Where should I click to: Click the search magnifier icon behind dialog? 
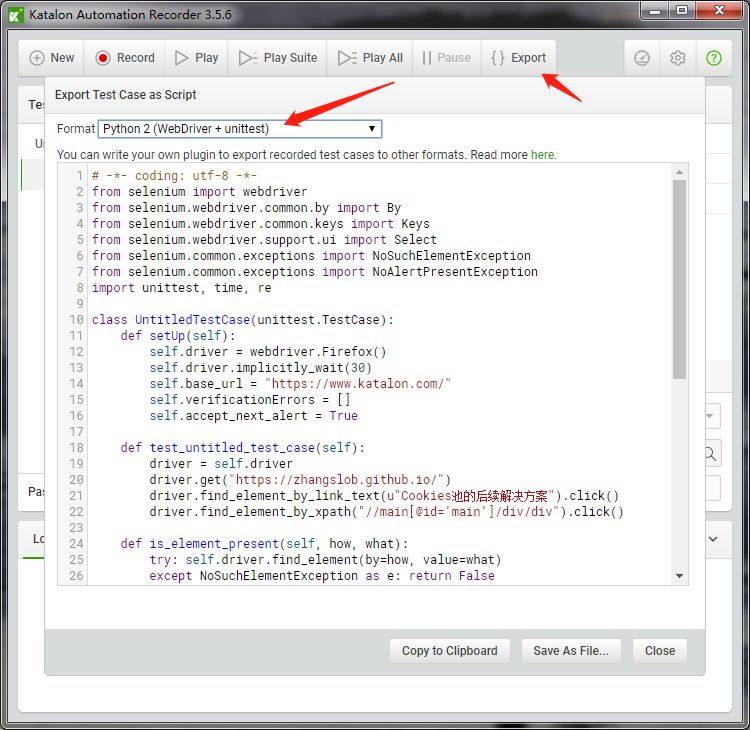pos(711,453)
